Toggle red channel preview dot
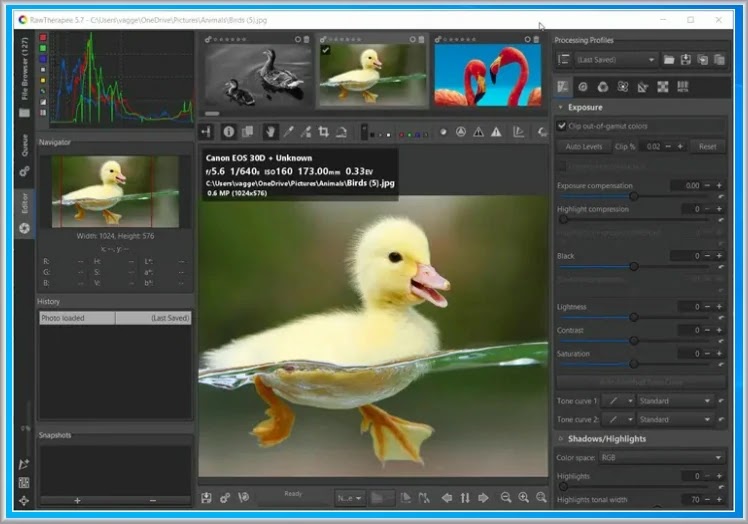 pyautogui.click(x=402, y=135)
